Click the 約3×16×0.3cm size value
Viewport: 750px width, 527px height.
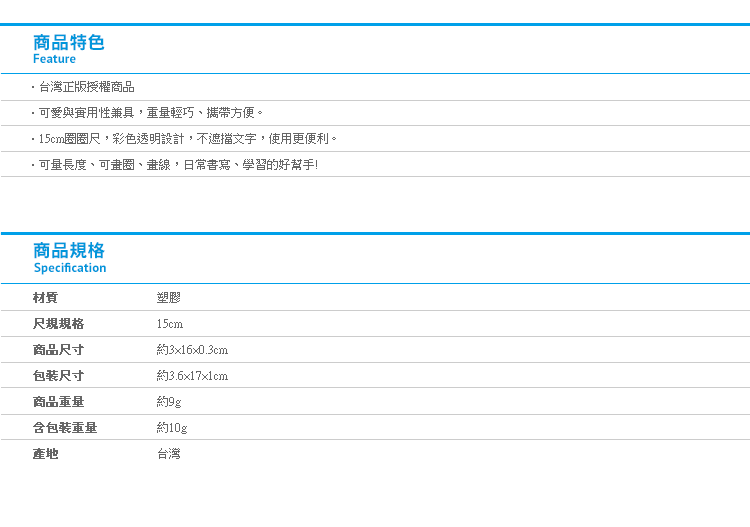192,350
